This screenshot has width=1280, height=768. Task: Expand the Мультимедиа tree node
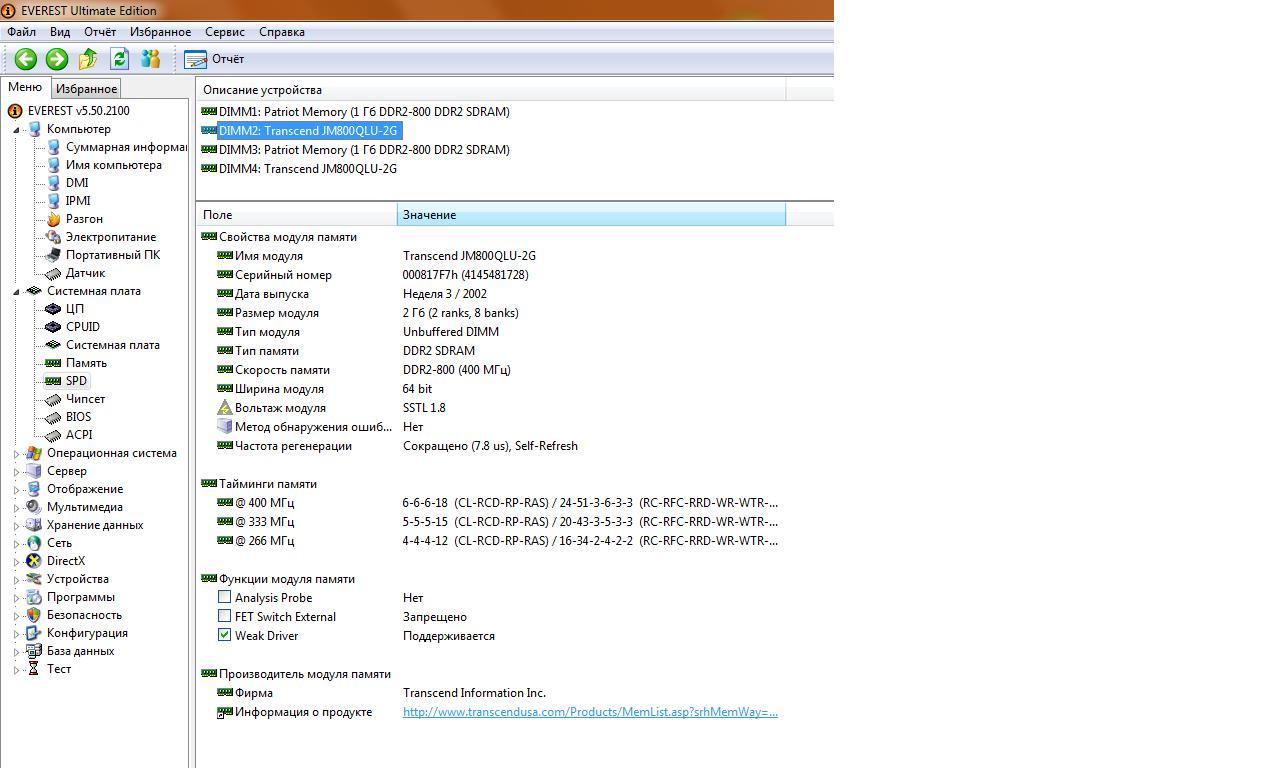coord(17,507)
